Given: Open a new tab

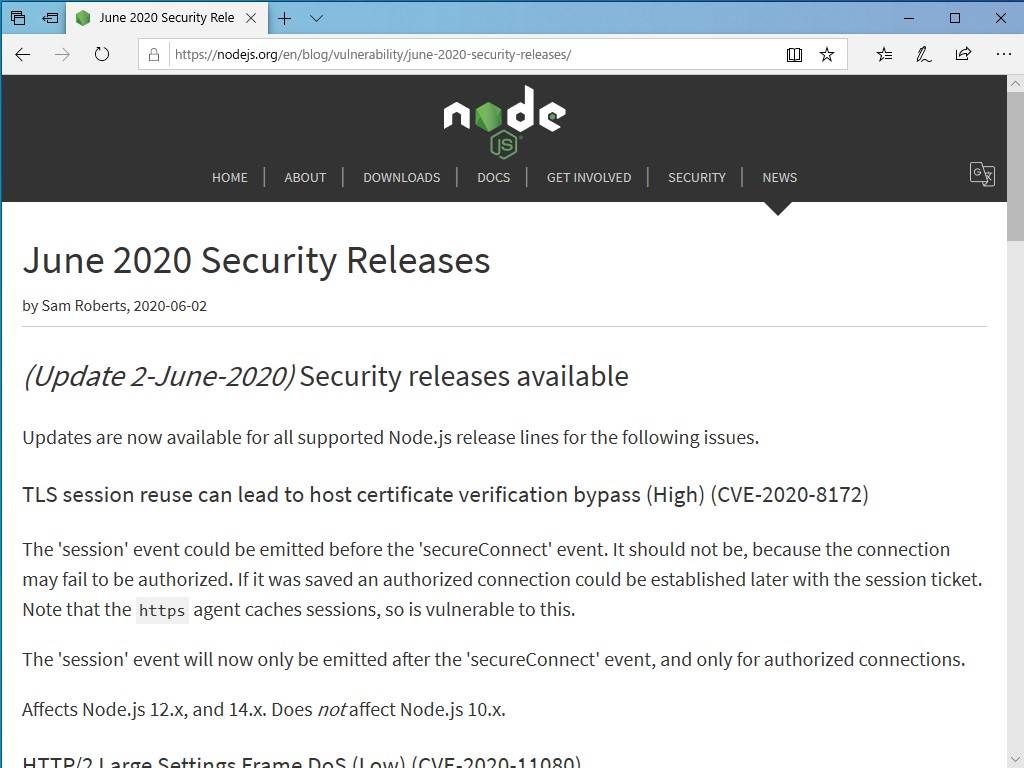Looking at the screenshot, I should pyautogui.click(x=285, y=18).
